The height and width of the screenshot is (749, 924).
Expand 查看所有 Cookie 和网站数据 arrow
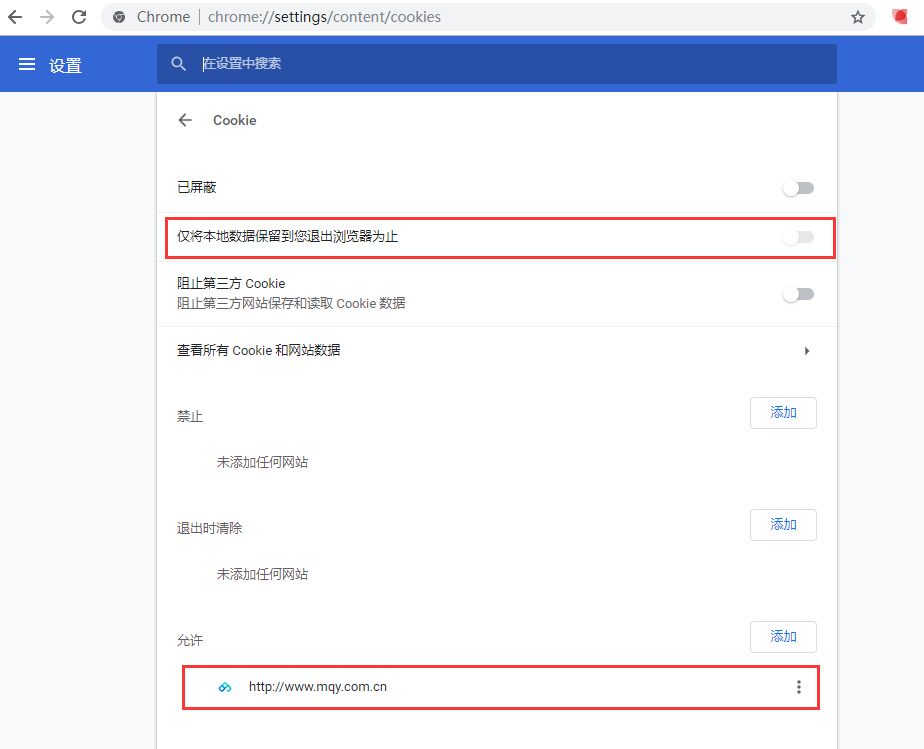pos(807,351)
